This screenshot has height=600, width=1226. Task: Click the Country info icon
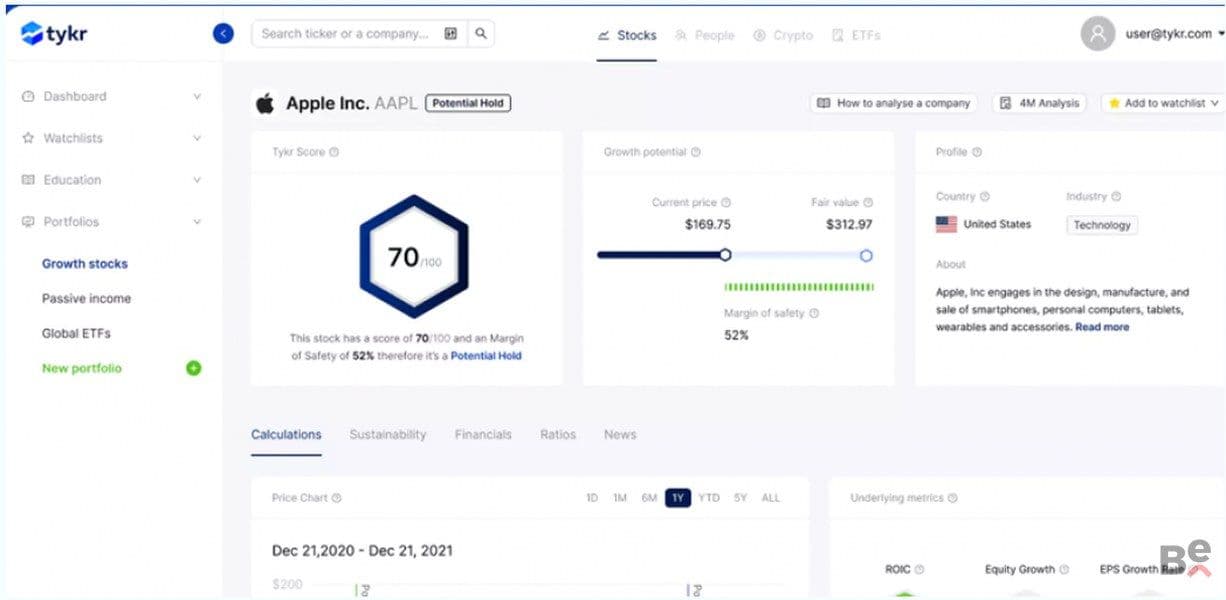[985, 197]
